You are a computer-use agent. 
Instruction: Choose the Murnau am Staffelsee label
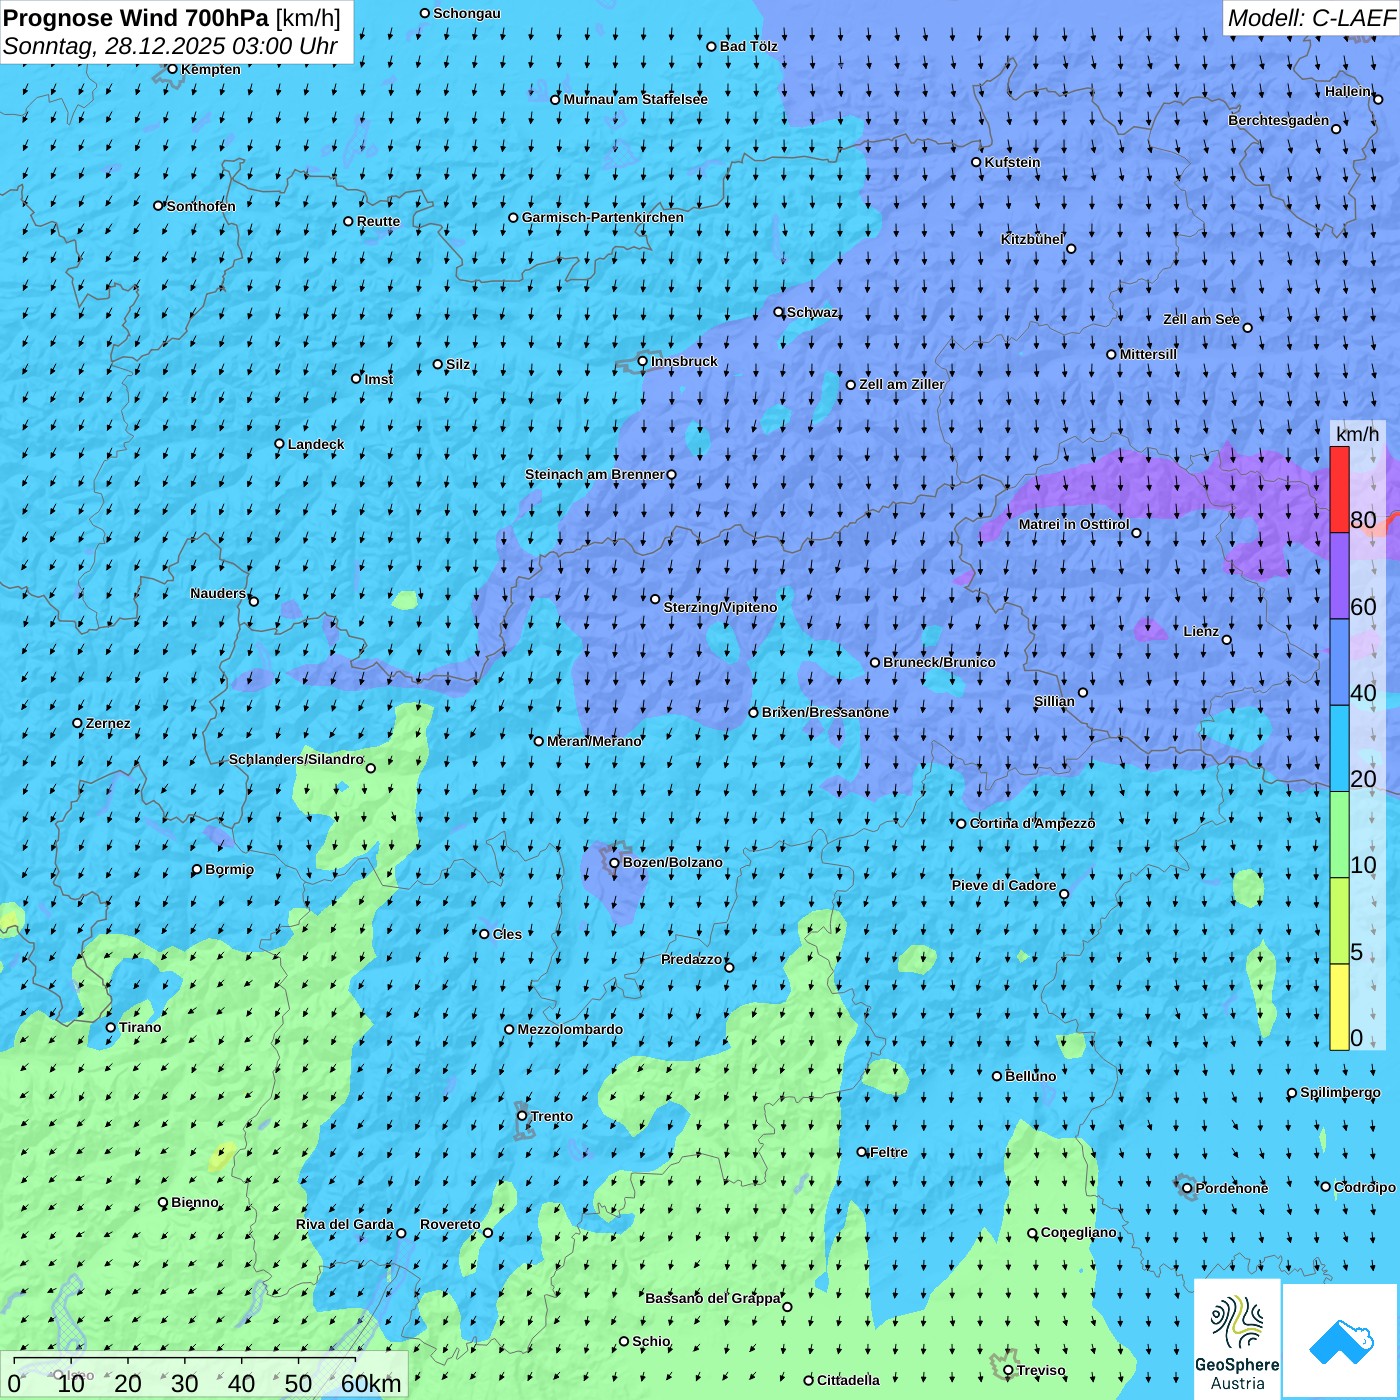636,99
